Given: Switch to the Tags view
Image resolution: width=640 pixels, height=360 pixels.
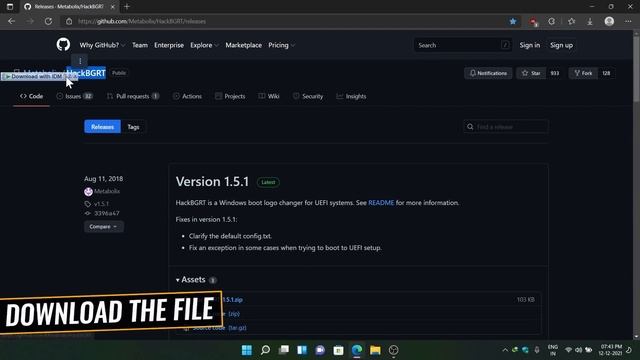Looking at the screenshot, I should [133, 127].
